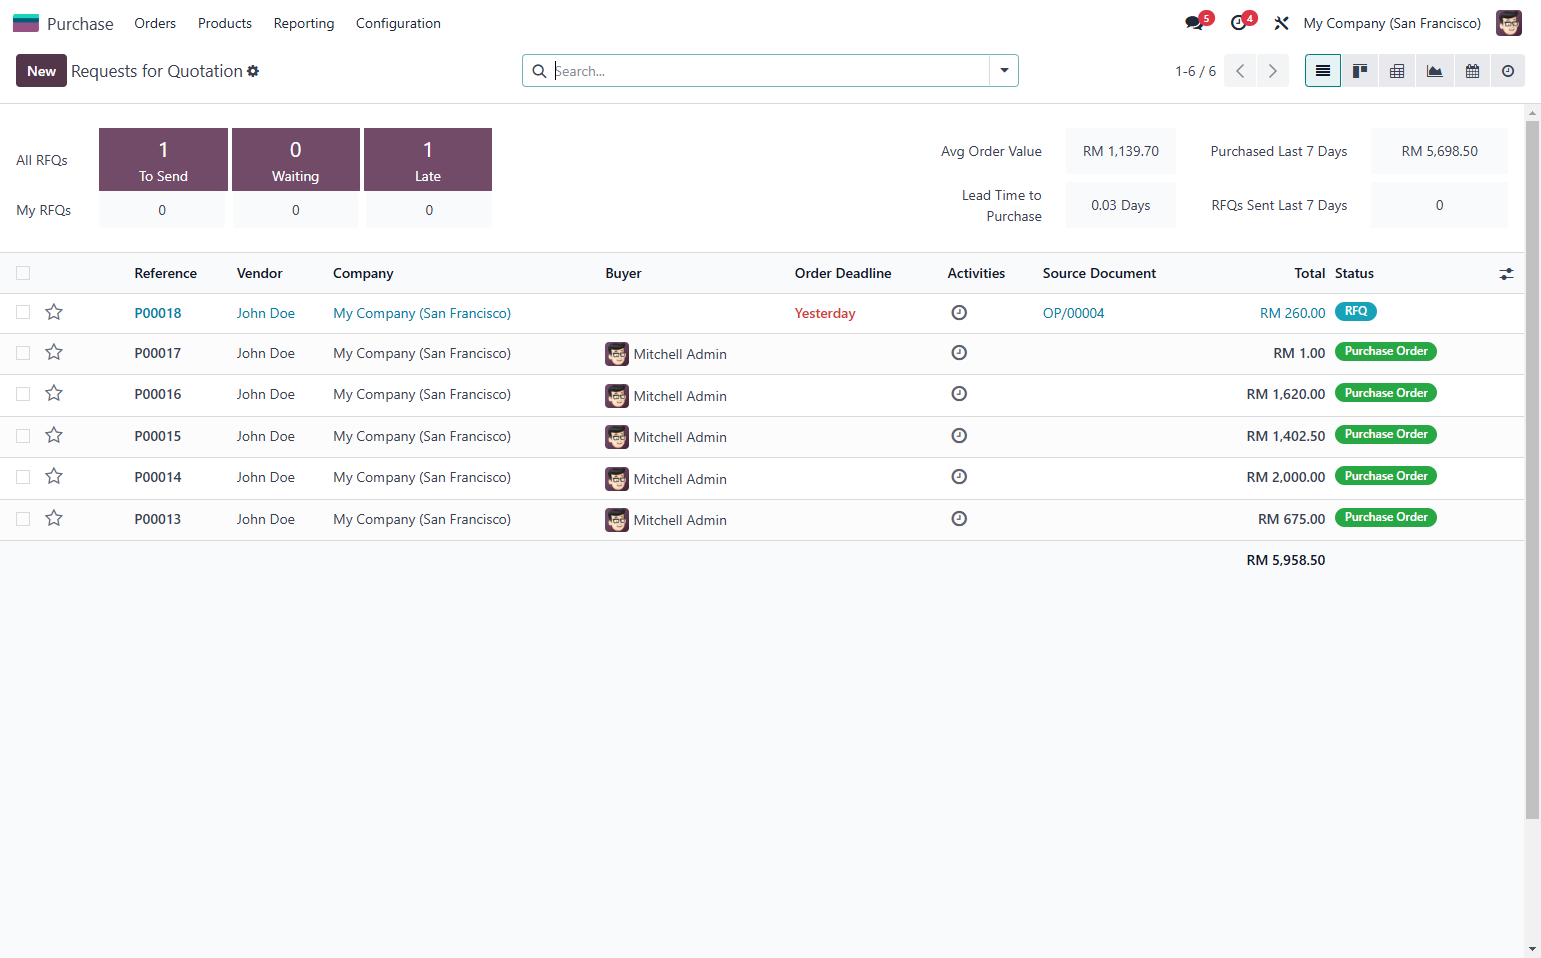Tick the checkbox for P00017

tap(23, 353)
